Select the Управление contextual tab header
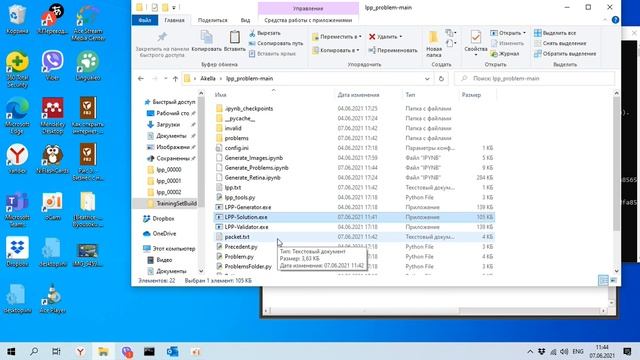 pyautogui.click(x=308, y=8)
